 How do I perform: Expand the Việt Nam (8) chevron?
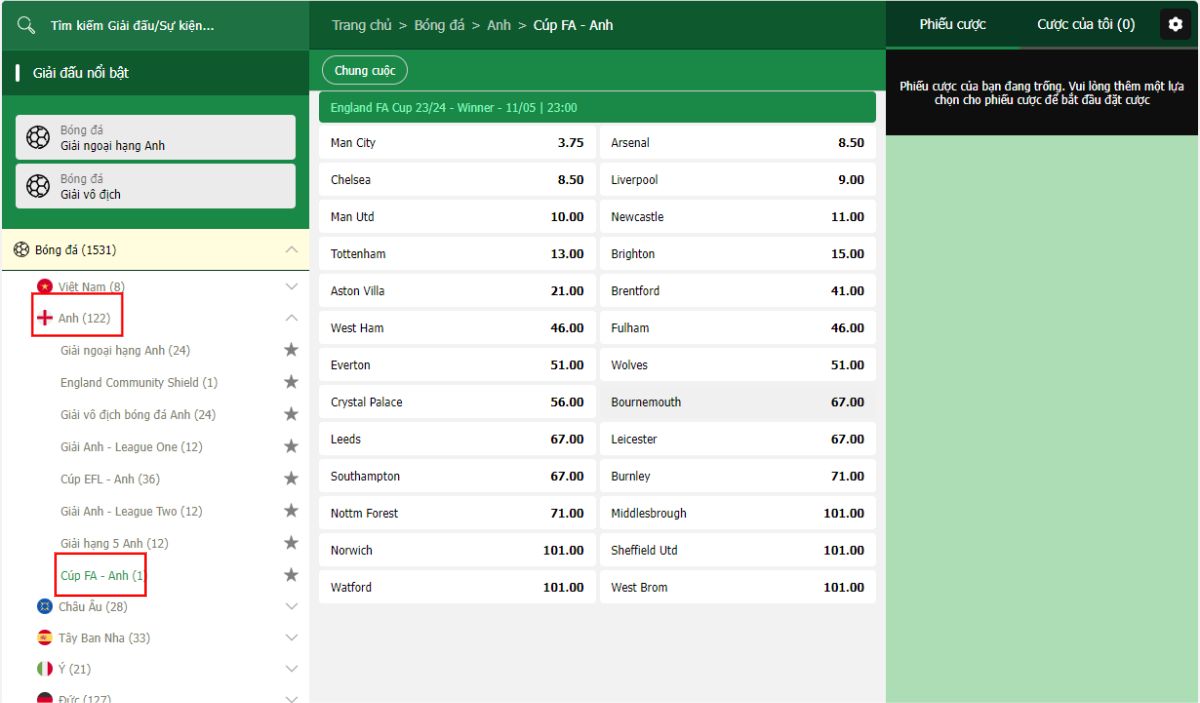click(x=291, y=287)
